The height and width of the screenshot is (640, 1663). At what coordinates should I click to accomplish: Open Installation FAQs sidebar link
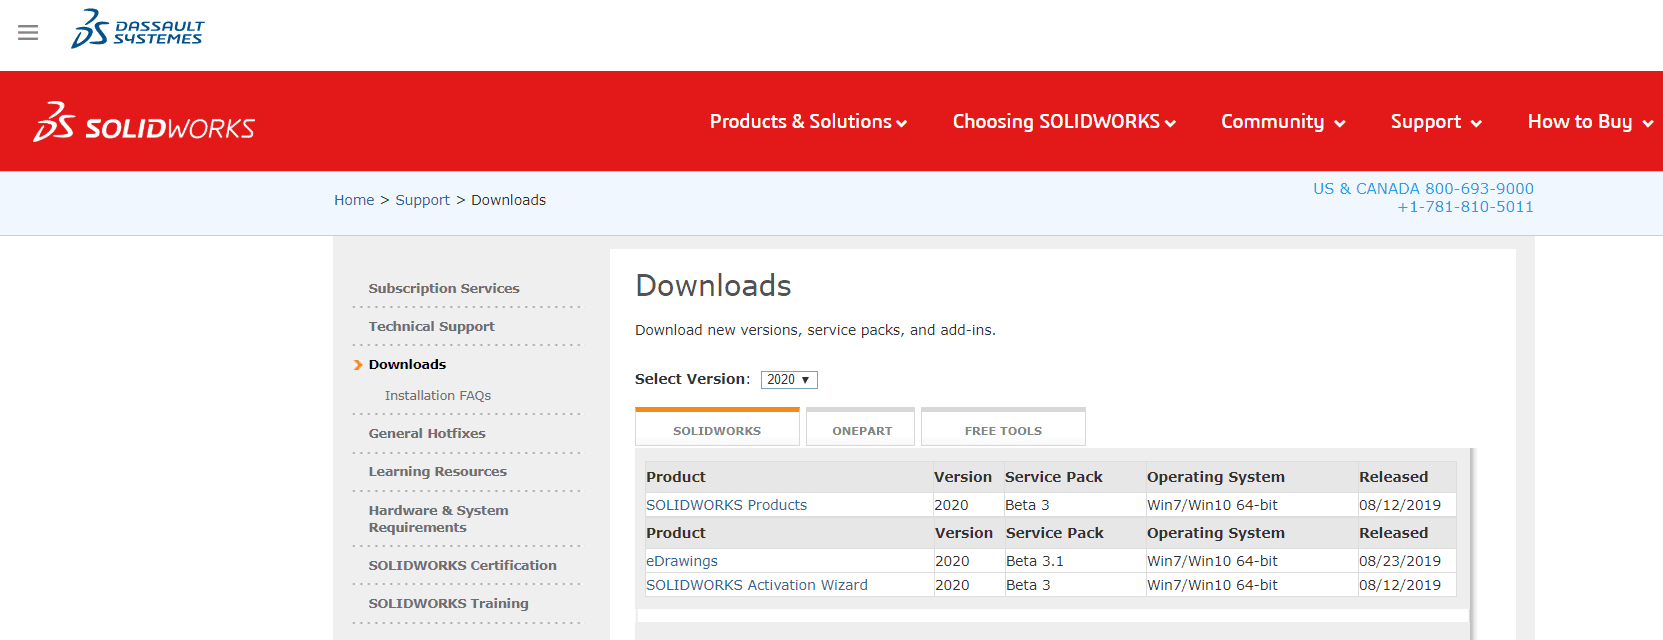click(x=438, y=396)
